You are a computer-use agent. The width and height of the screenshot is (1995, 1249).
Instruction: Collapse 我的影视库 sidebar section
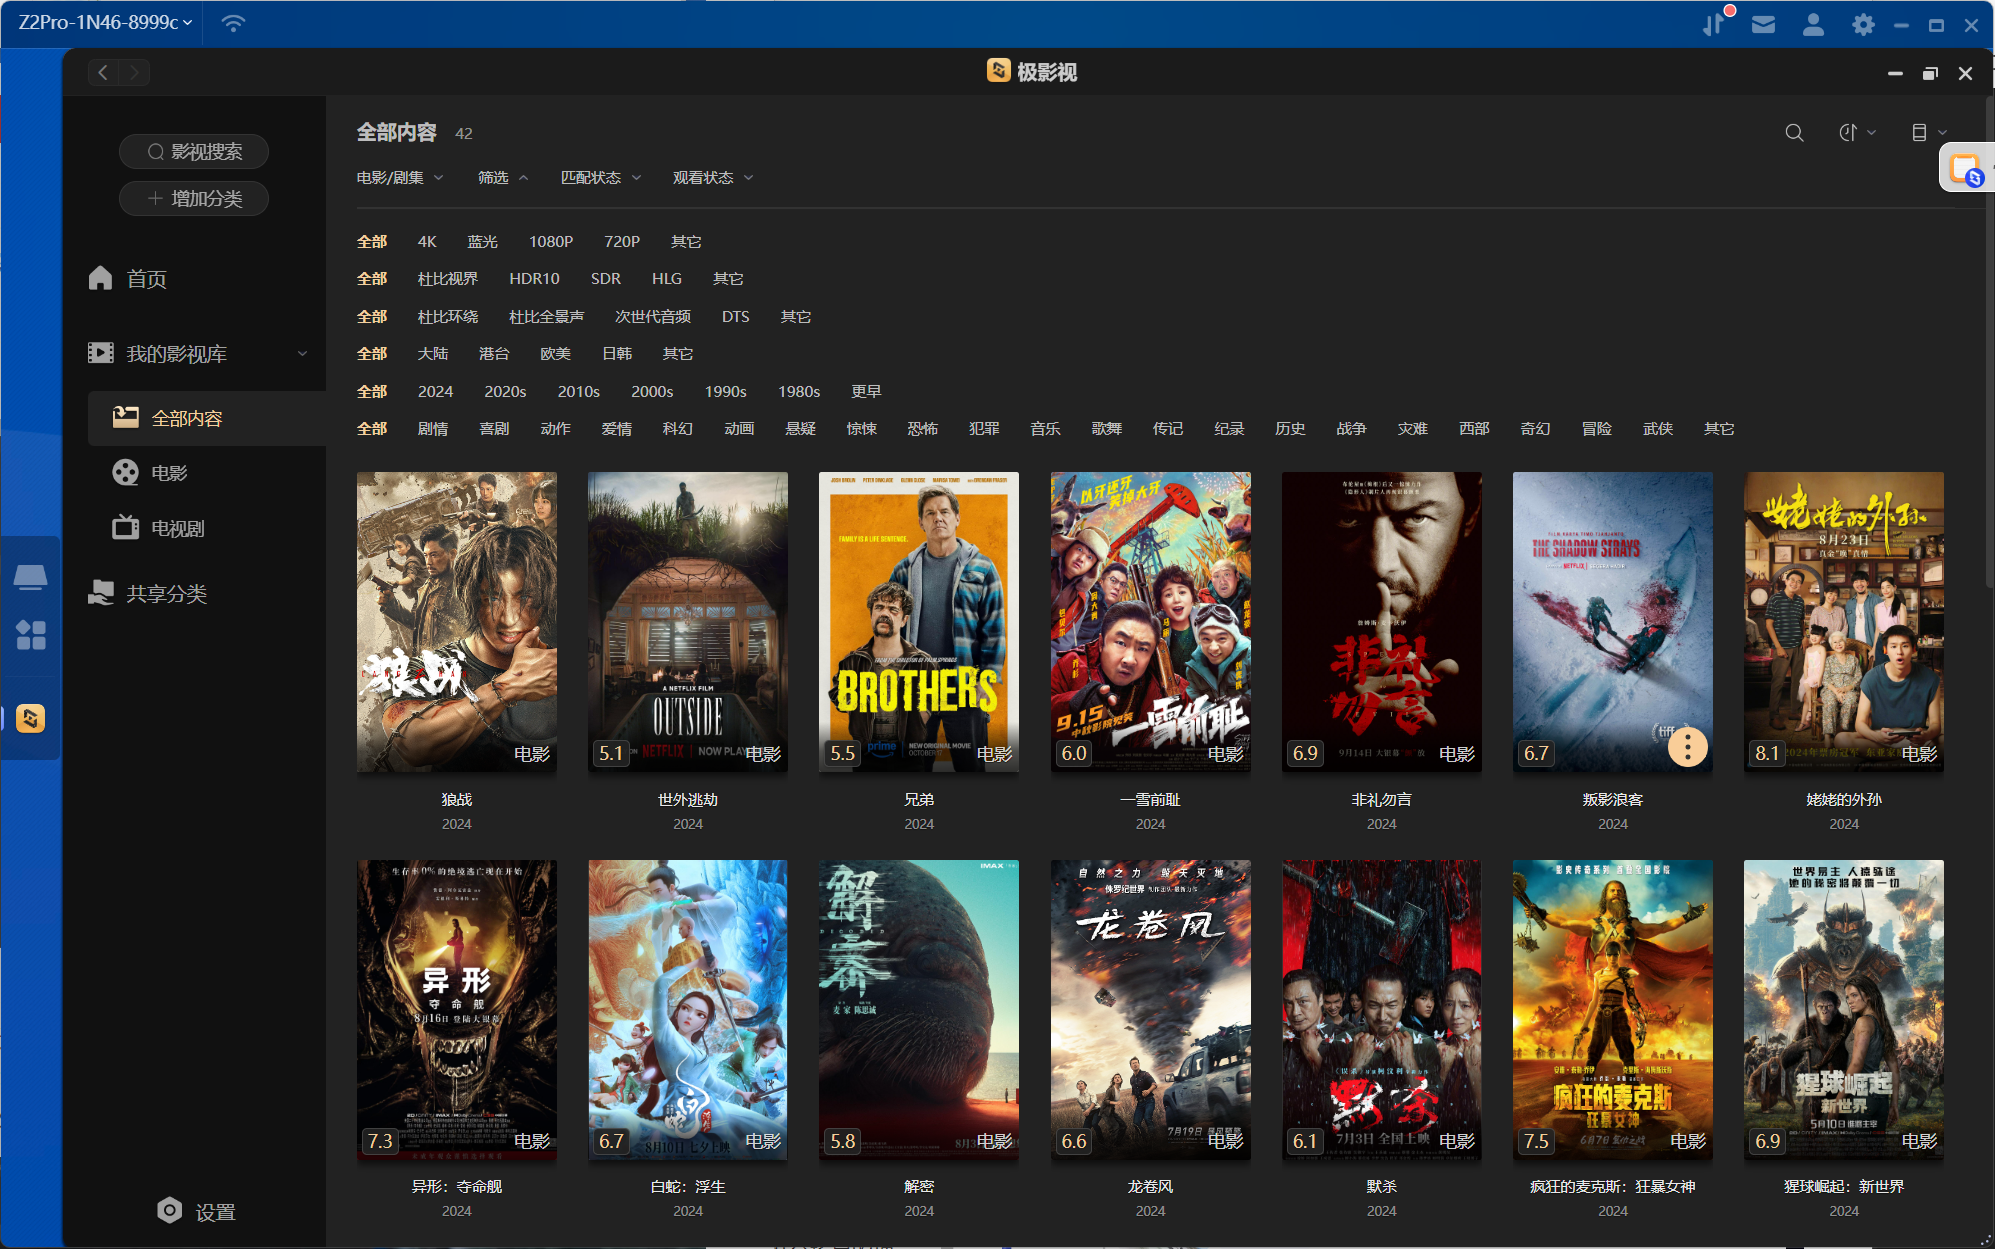pyautogui.click(x=302, y=354)
